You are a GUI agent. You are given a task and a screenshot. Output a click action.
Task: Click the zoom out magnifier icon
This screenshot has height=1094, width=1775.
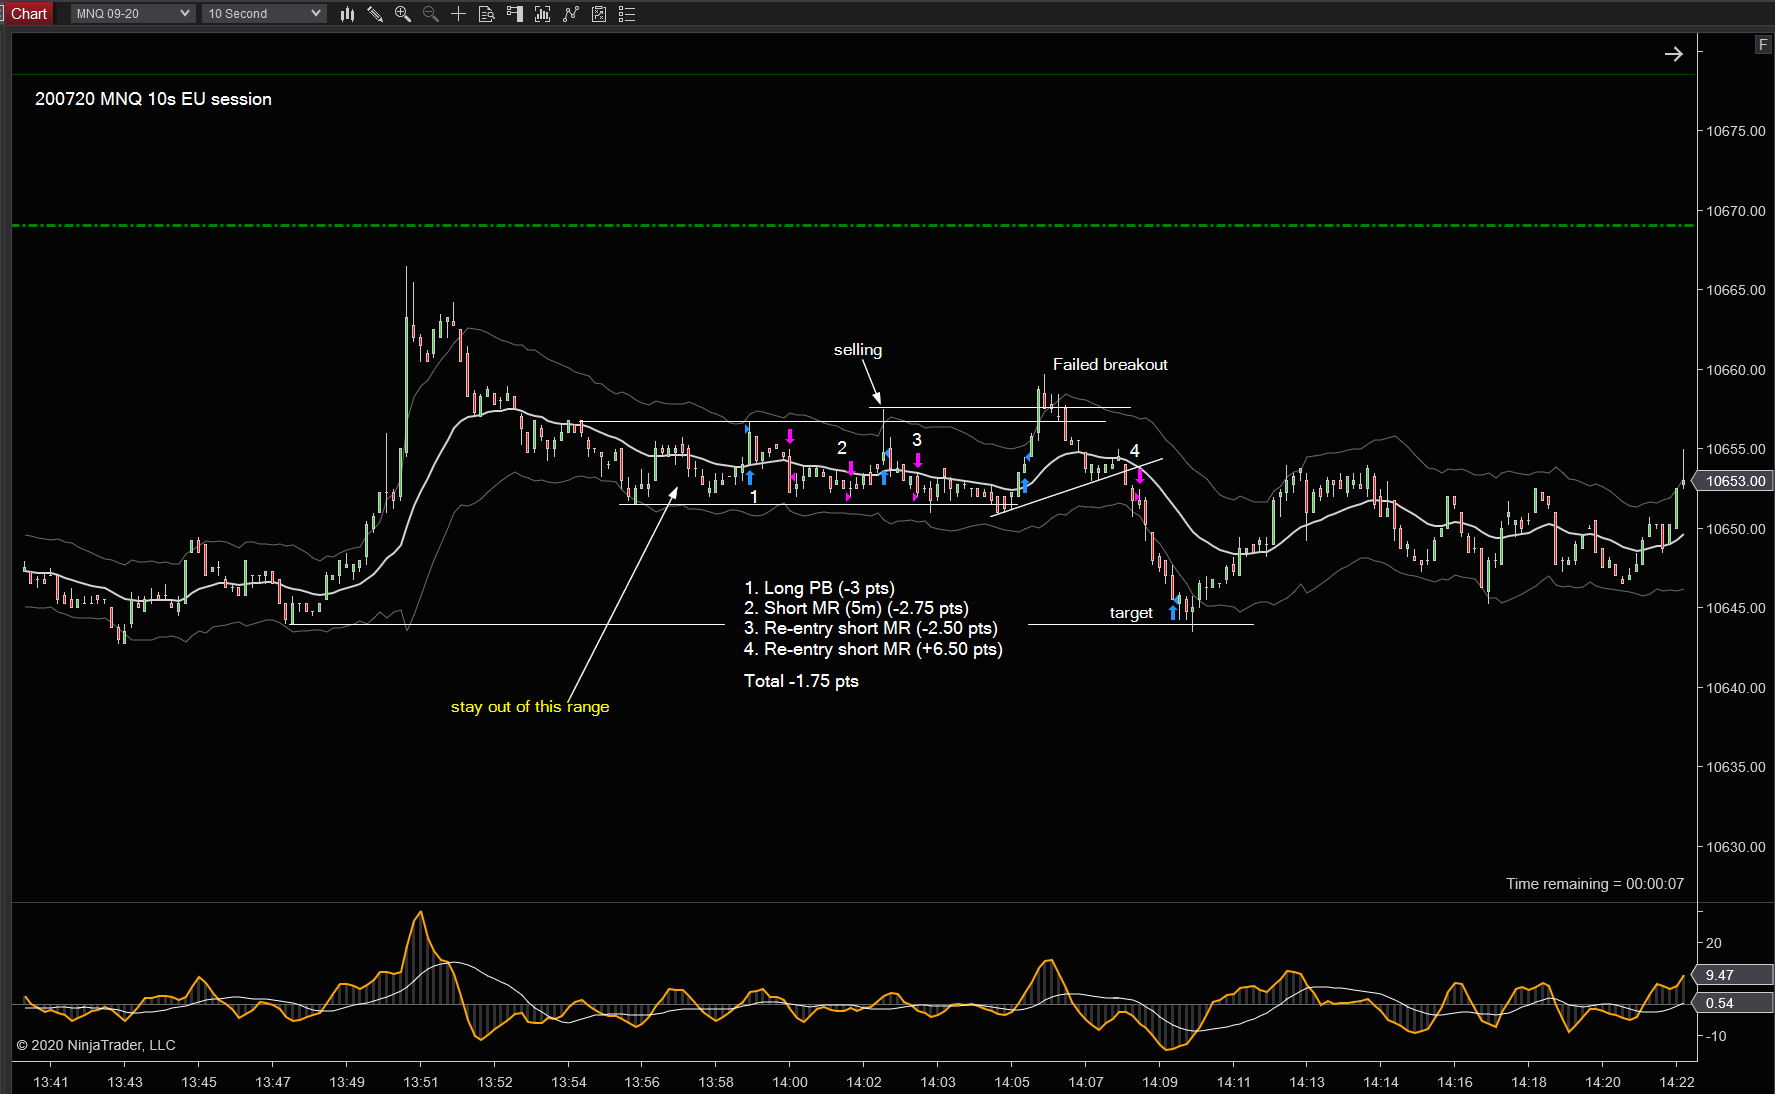point(431,13)
